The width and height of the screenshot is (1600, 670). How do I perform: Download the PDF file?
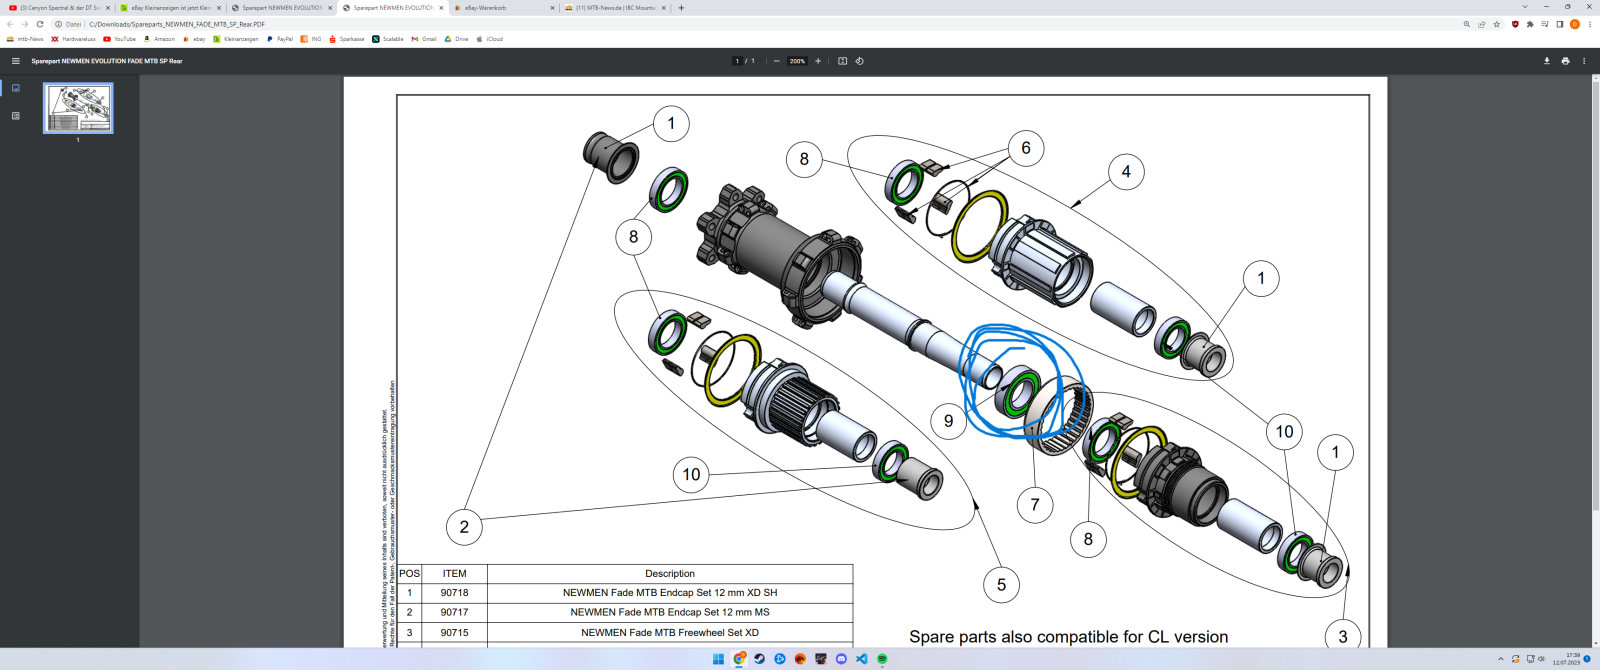1546,61
